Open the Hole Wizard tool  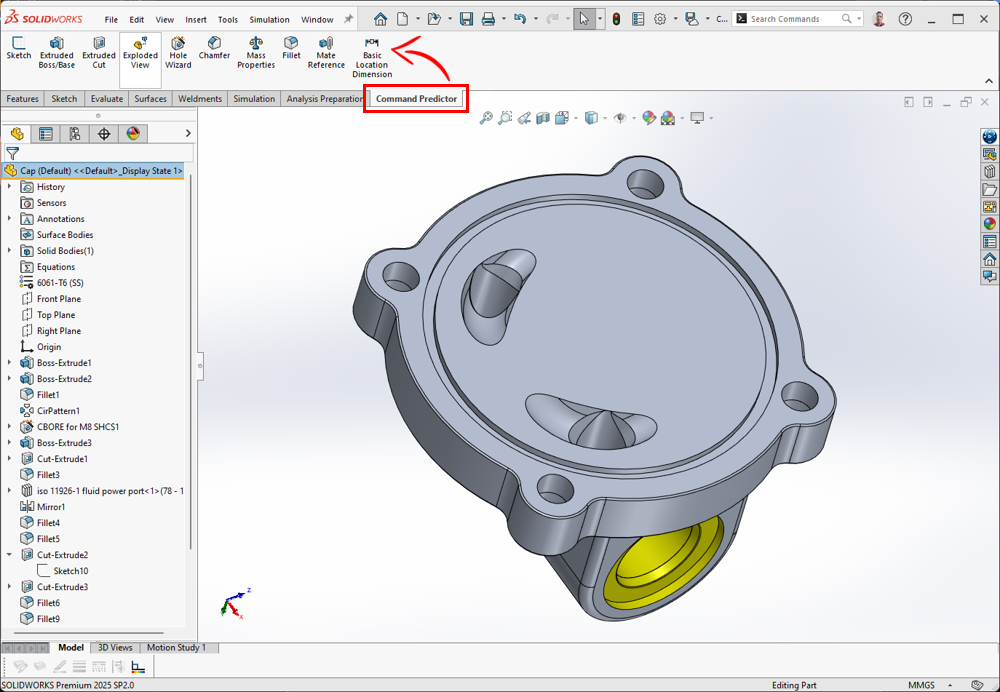tap(178, 52)
